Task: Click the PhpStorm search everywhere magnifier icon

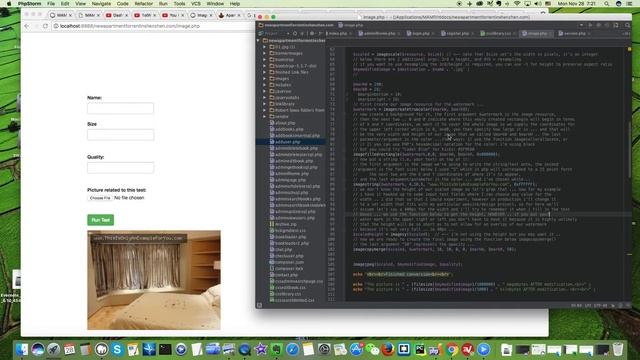Action: [x=628, y=25]
